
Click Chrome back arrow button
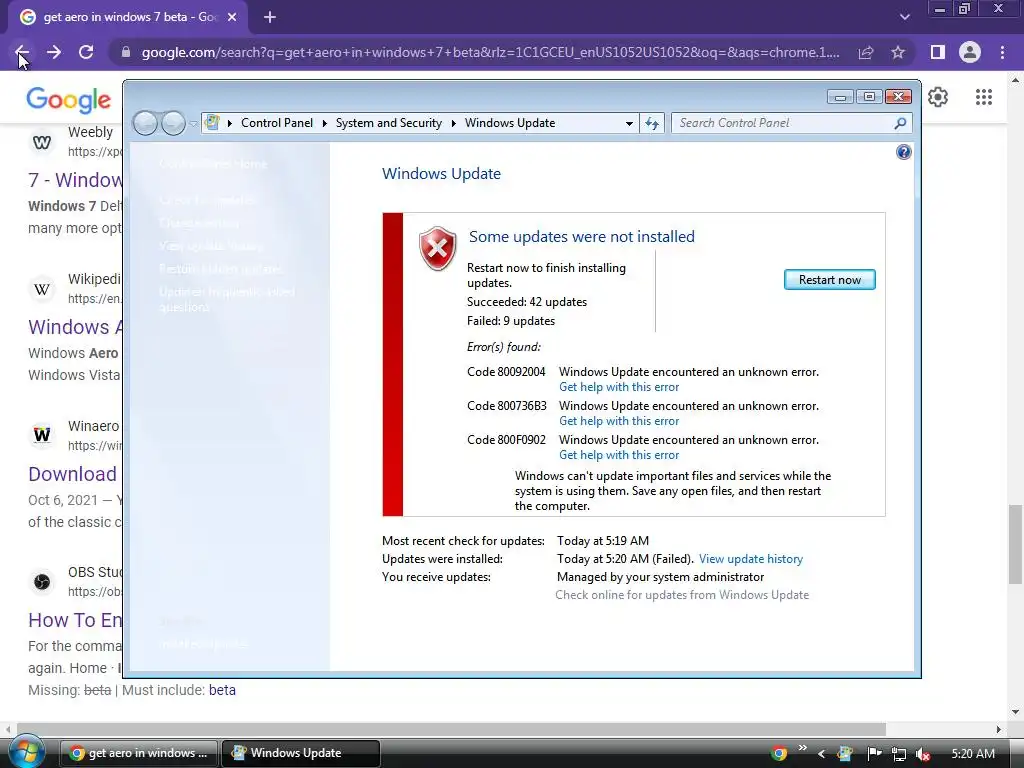point(22,52)
